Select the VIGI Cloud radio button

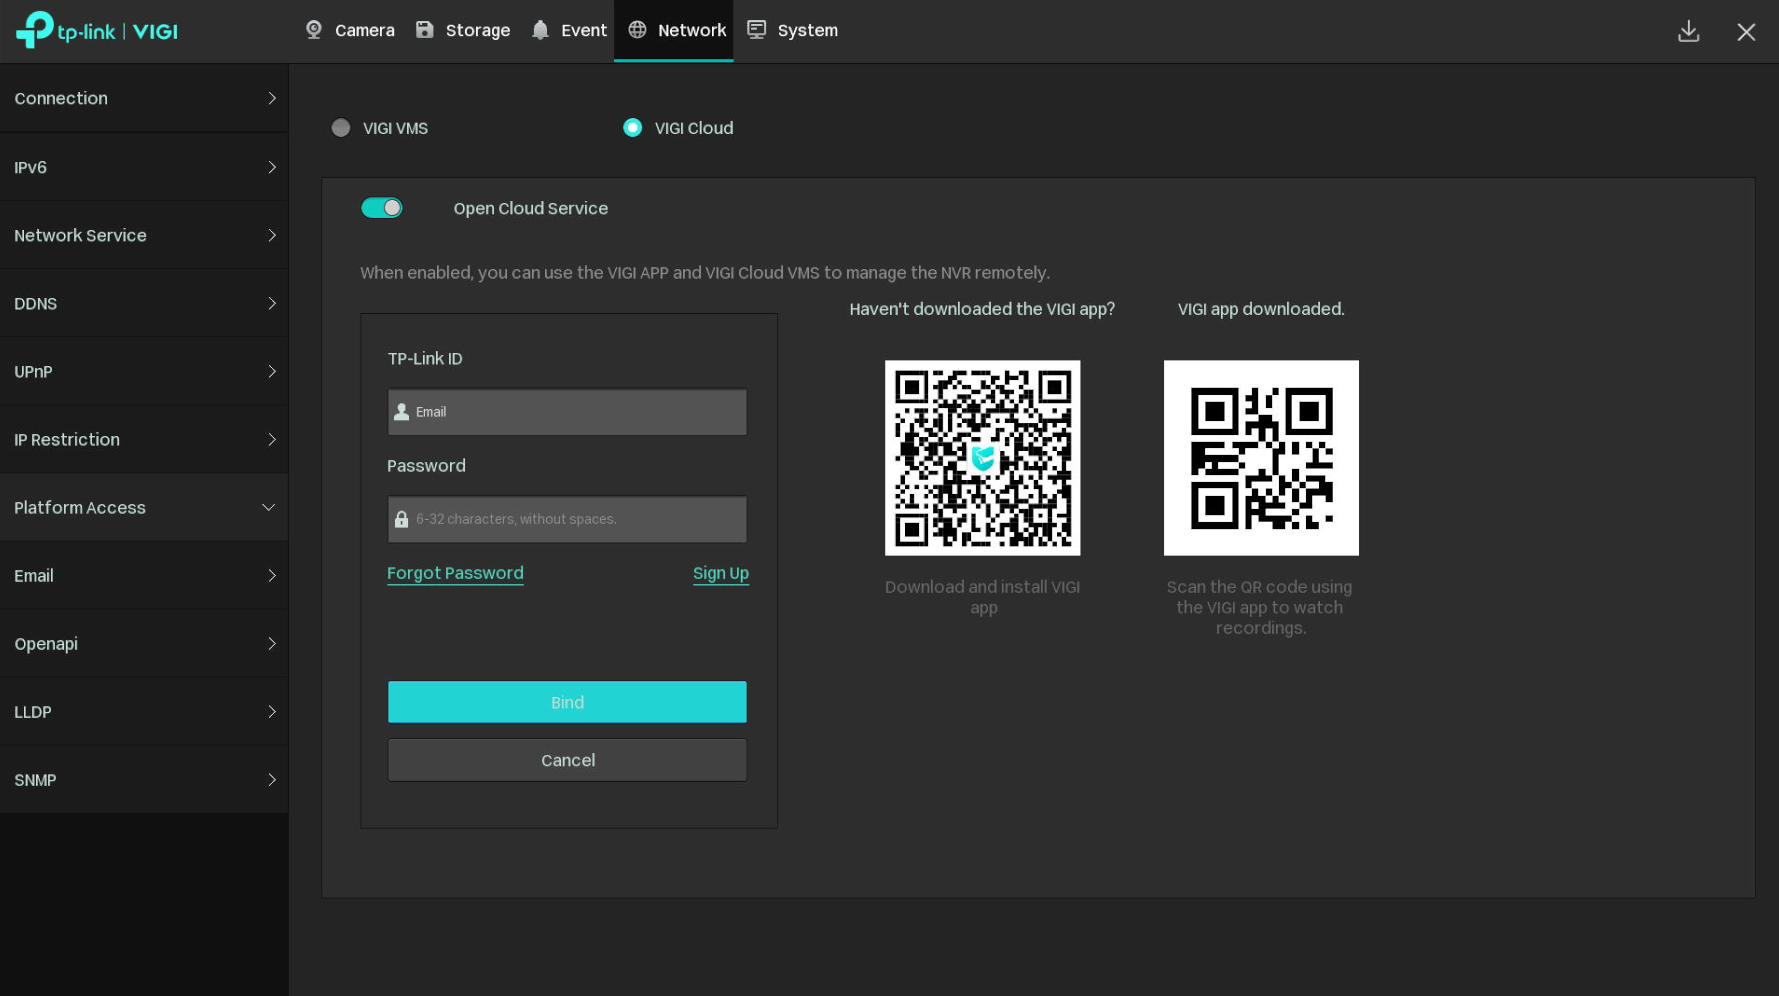[633, 128]
